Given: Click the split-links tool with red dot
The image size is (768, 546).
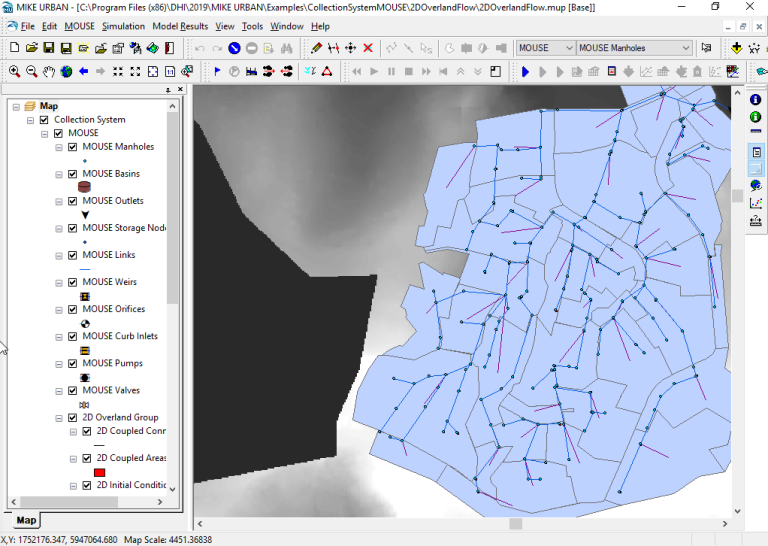Looking at the screenshot, I should pos(334,47).
